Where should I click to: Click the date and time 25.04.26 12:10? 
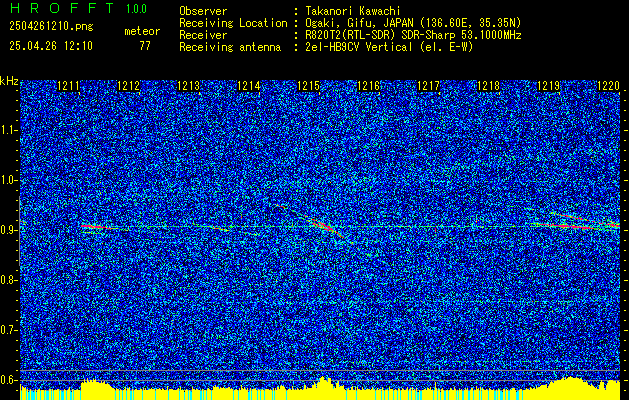pos(51,46)
